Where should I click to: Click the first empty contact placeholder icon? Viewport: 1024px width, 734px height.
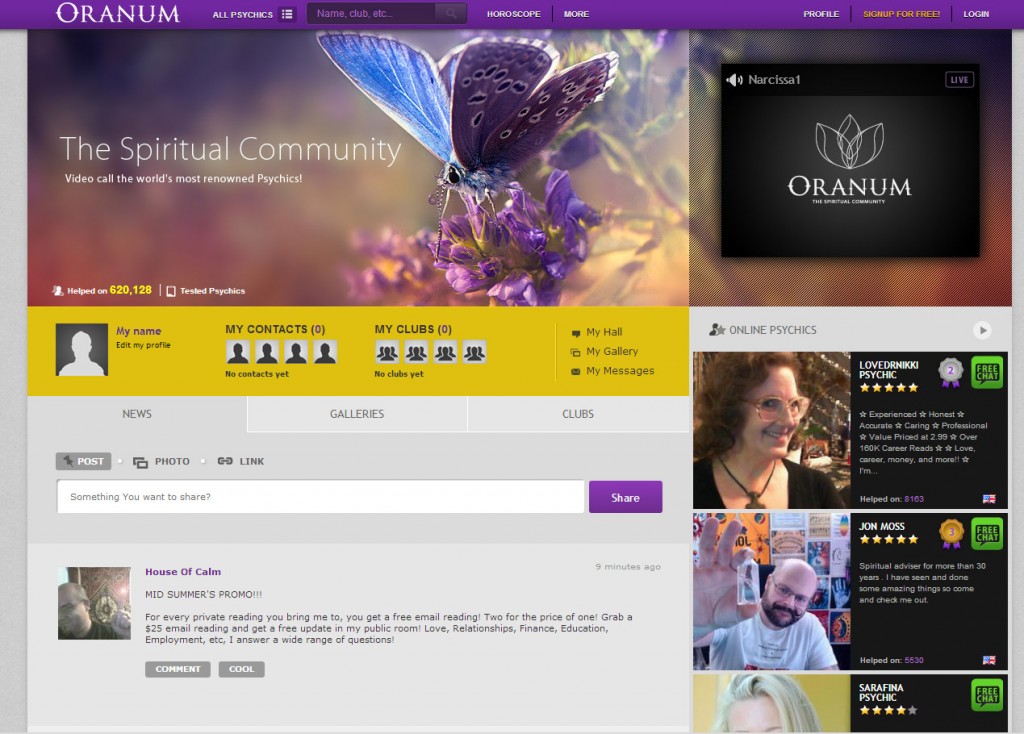pyautogui.click(x=238, y=352)
